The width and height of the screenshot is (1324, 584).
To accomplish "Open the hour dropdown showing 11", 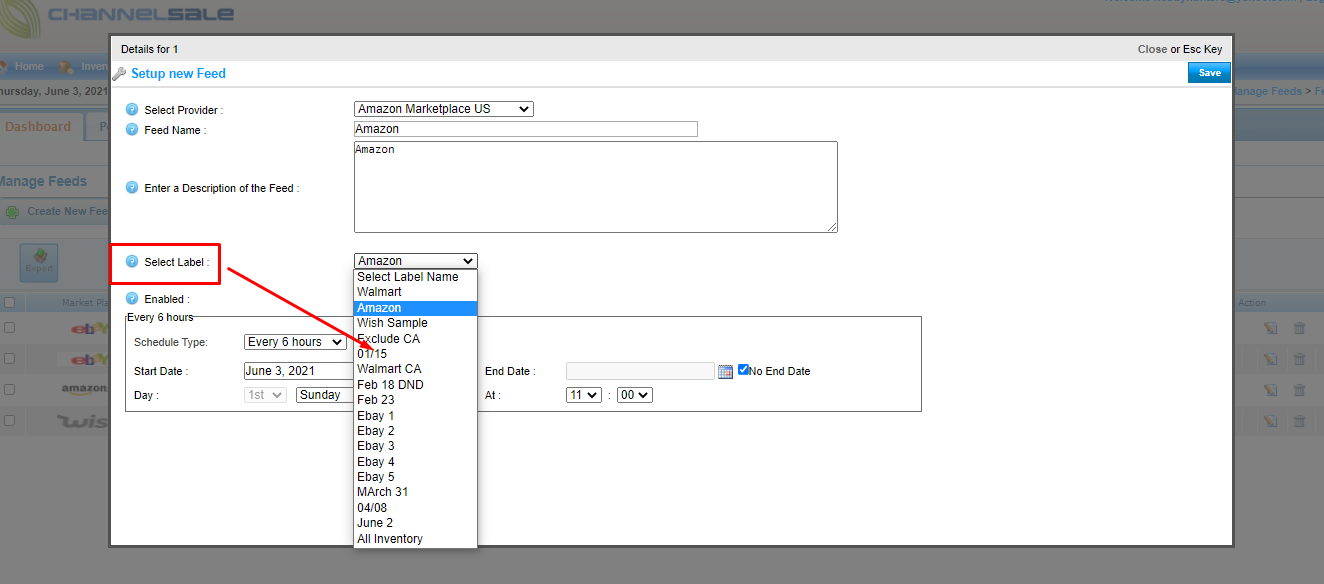I will [x=584, y=395].
